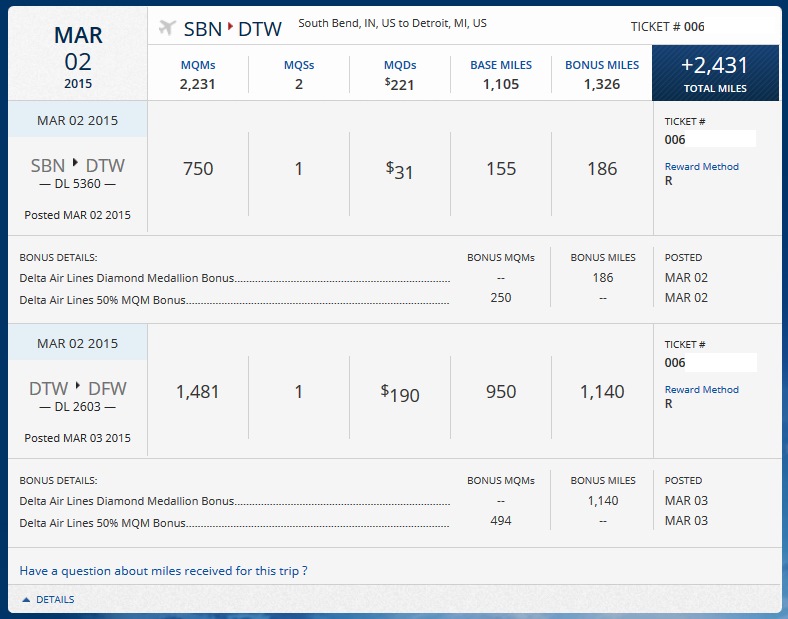Click the TICKET # 006 header text
This screenshot has width=788, height=619.
667,27
